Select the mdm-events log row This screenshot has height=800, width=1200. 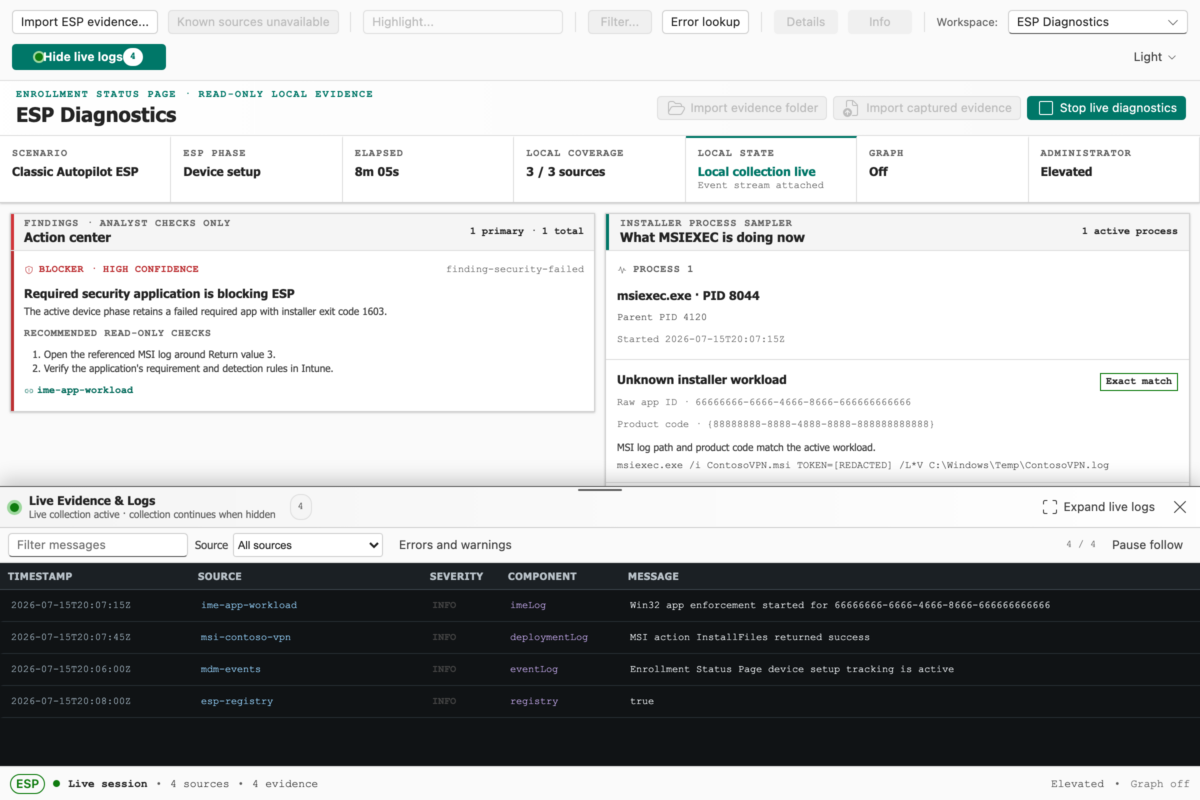[x=600, y=669]
